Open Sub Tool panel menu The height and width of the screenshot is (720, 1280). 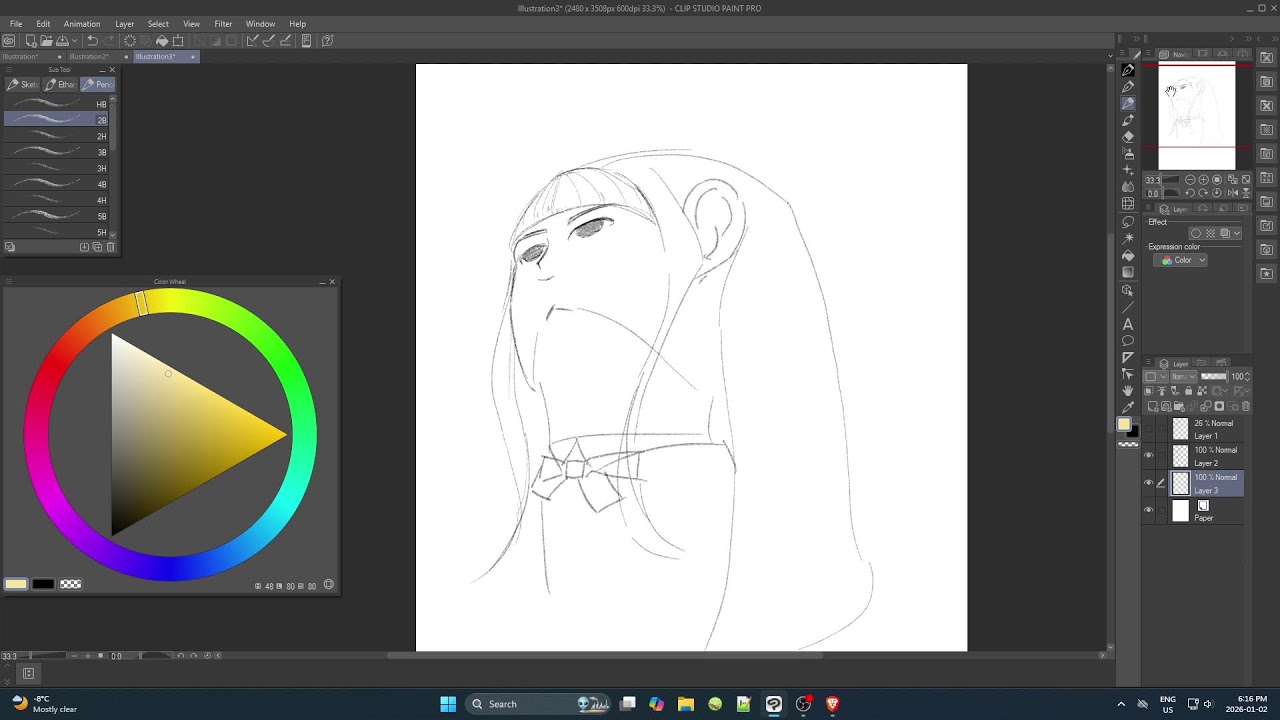point(8,70)
